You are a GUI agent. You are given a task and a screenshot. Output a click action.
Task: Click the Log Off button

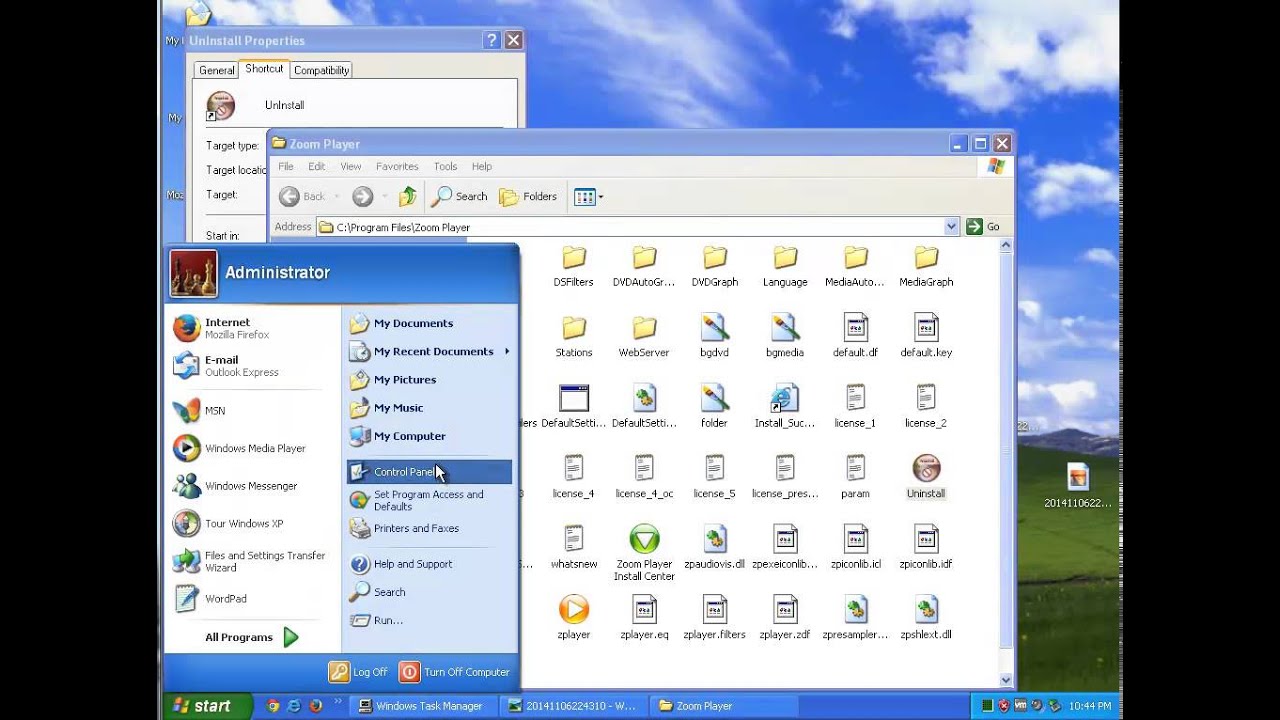pyautogui.click(x=358, y=672)
